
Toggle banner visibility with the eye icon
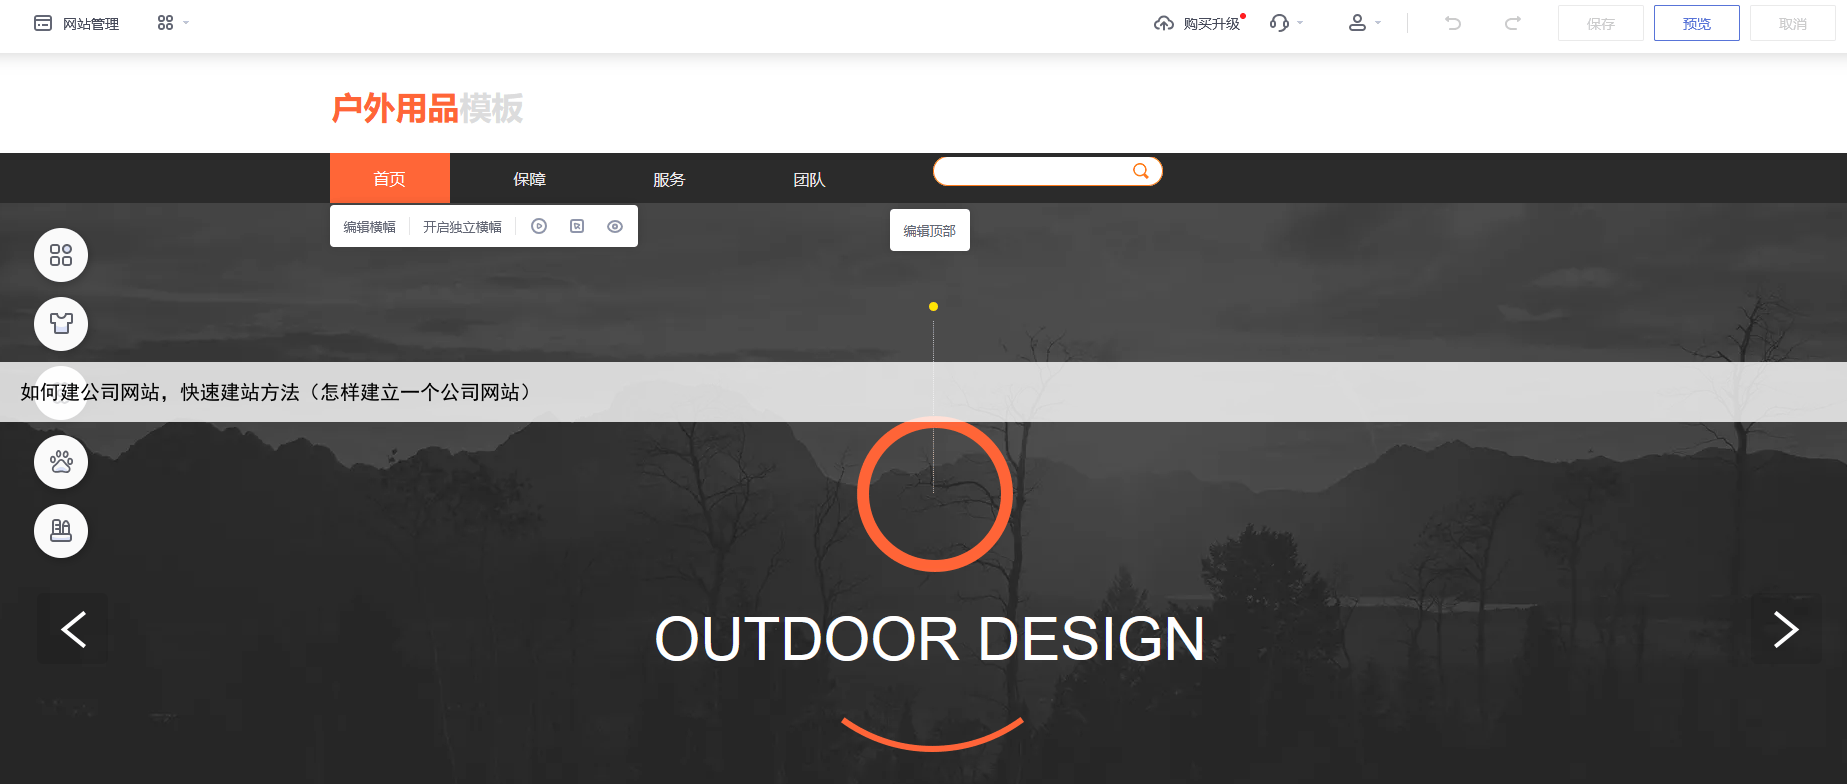pyautogui.click(x=615, y=227)
